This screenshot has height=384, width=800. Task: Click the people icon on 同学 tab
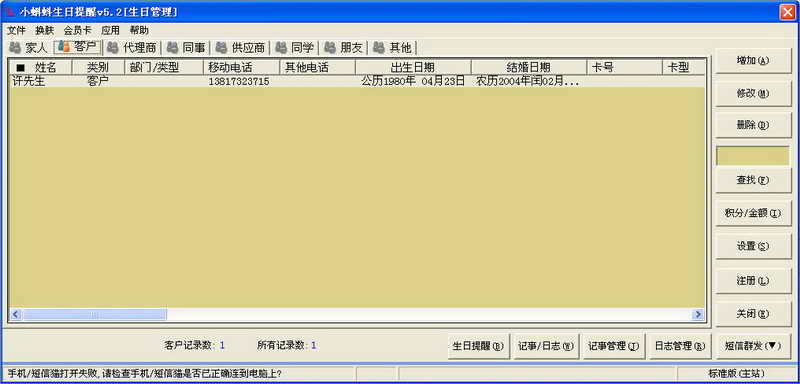click(281, 48)
